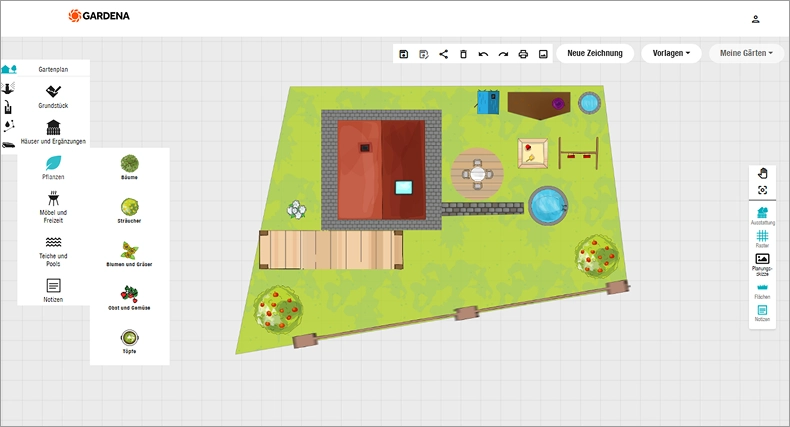Choose Sträucher from plant submenu

pyautogui.click(x=129, y=210)
